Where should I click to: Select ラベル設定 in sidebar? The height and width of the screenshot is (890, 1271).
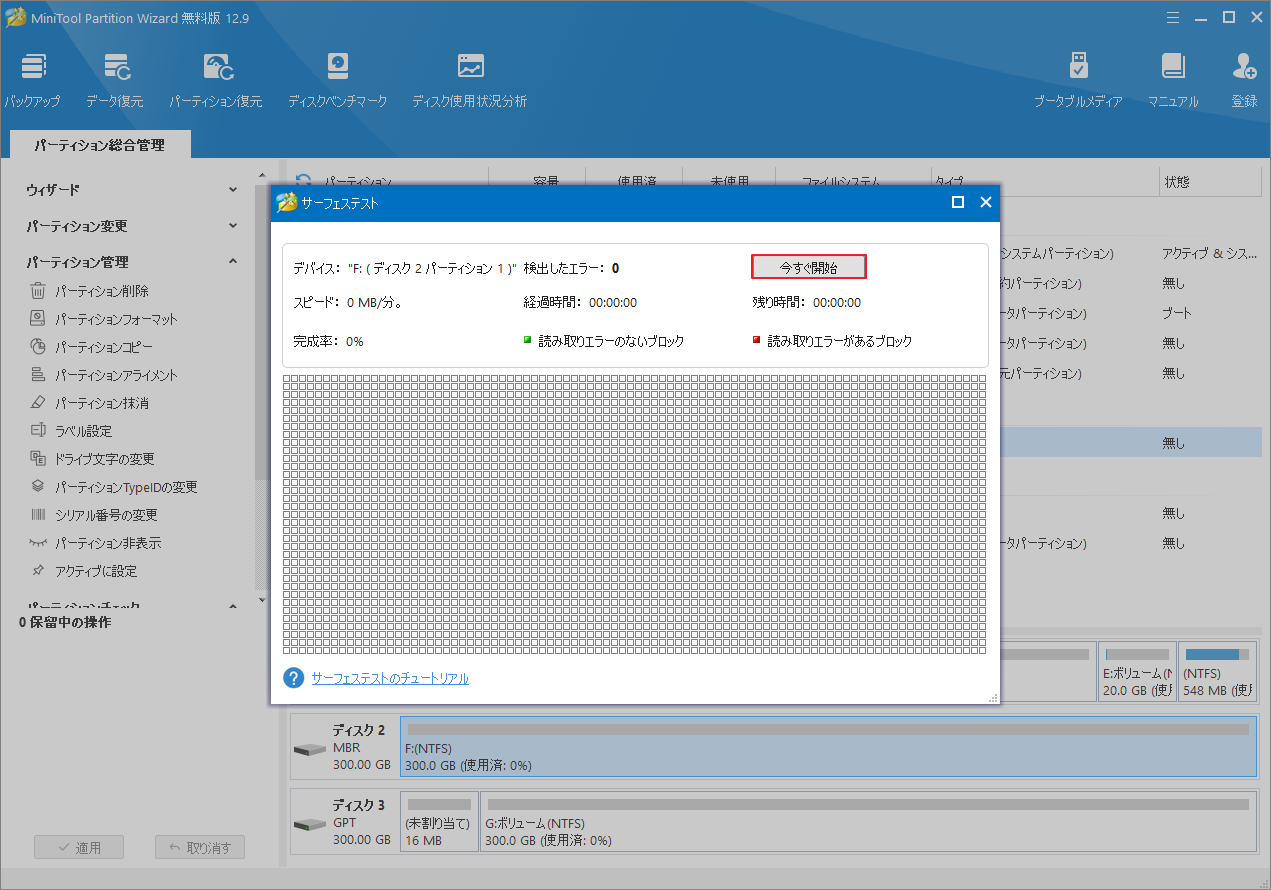tap(71, 431)
